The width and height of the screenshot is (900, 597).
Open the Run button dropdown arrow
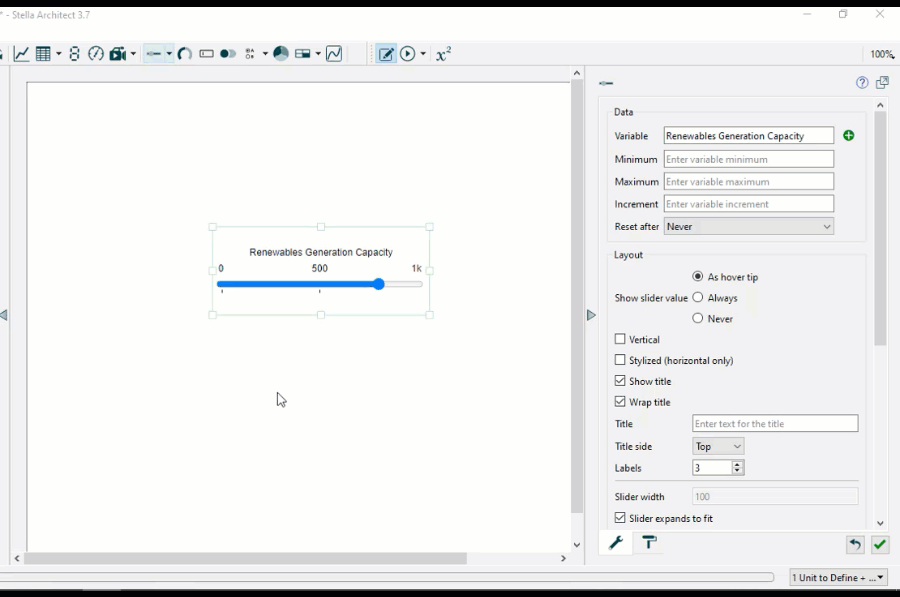[x=423, y=54]
